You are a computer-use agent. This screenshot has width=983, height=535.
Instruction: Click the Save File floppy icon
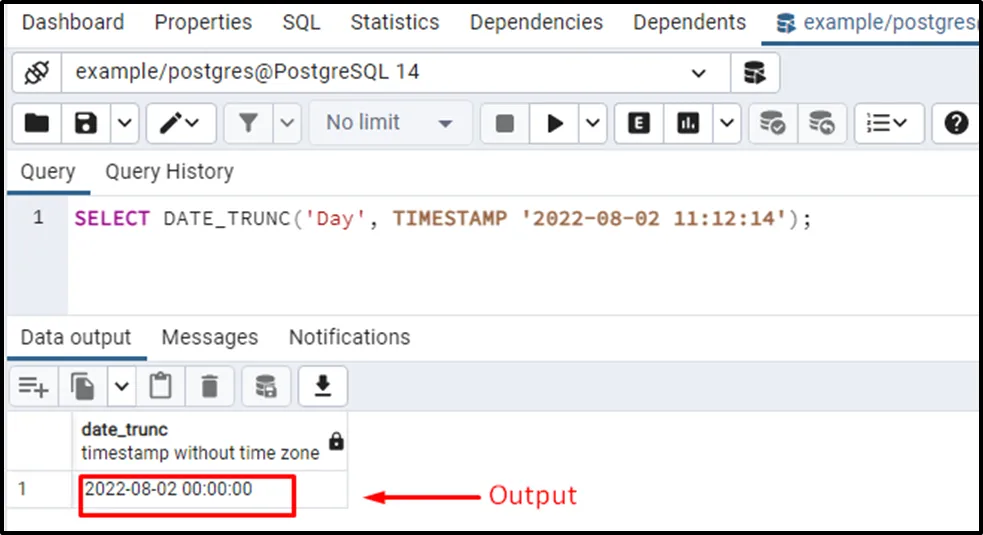click(x=86, y=123)
